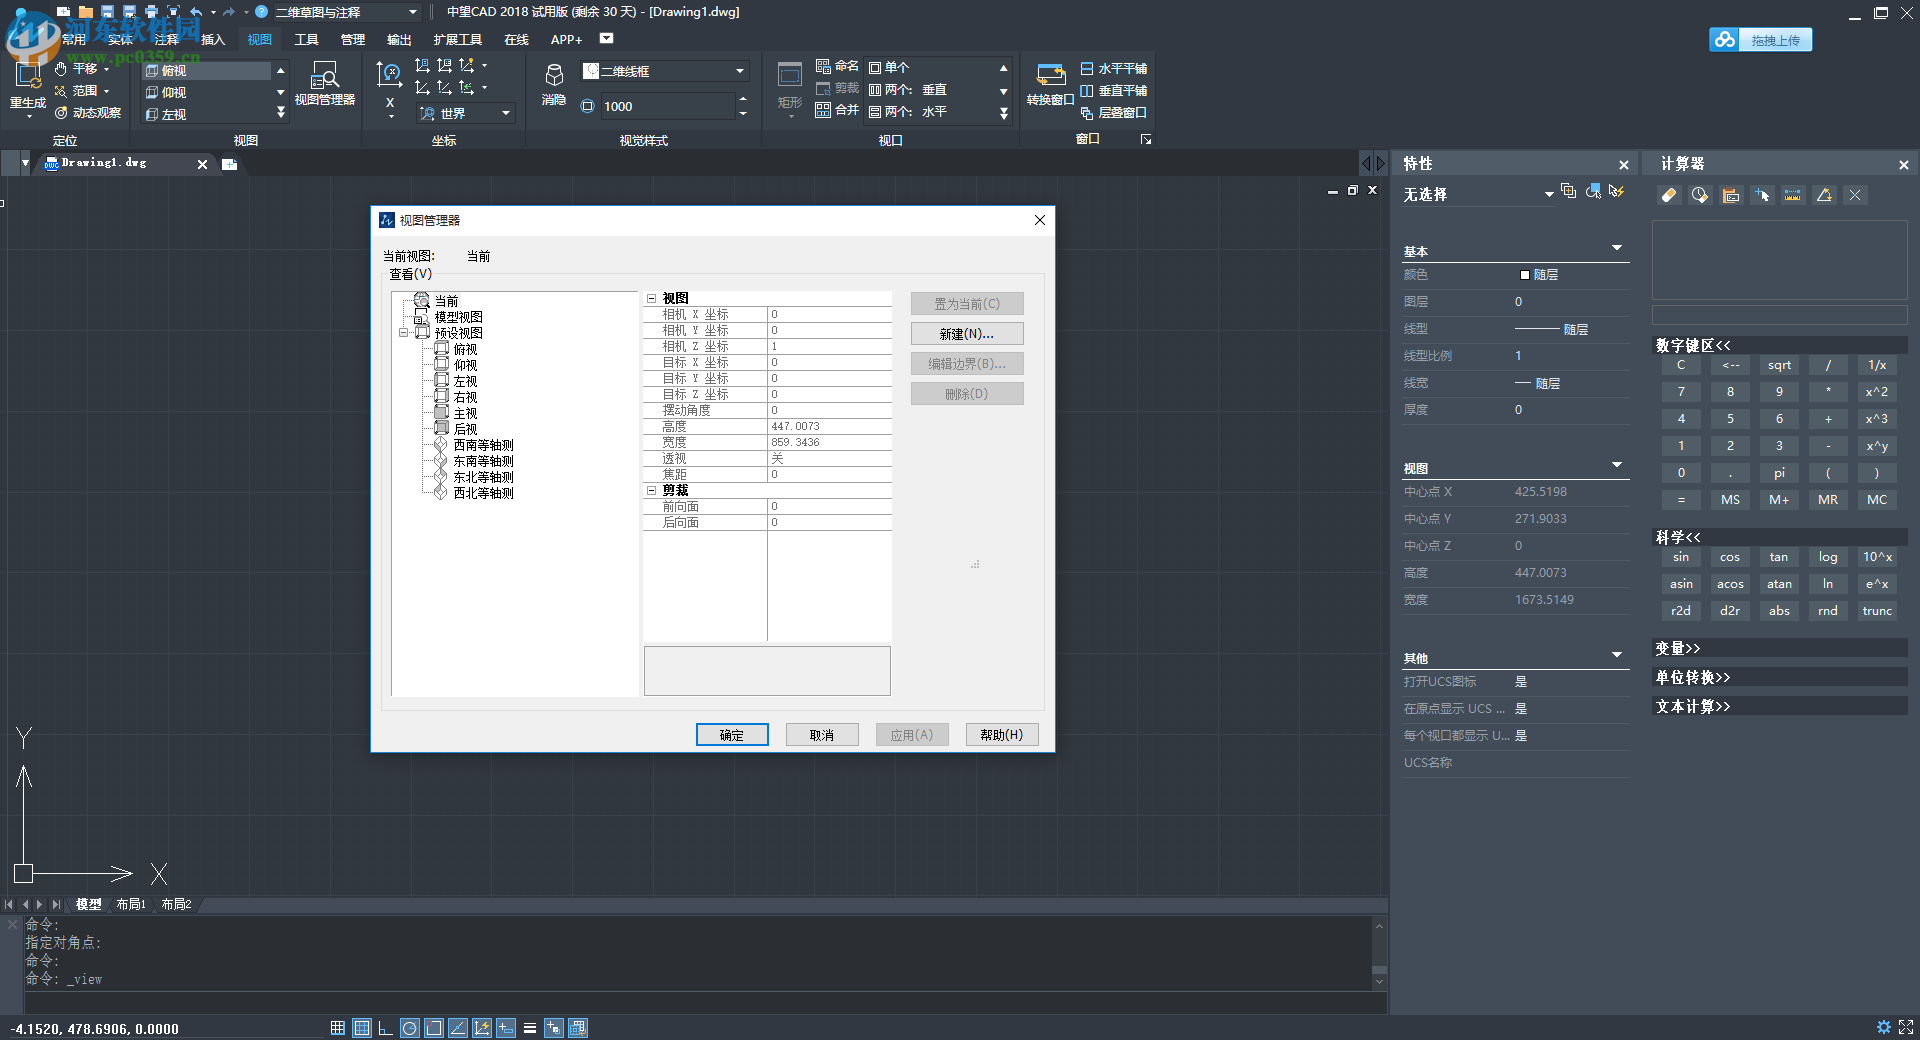Click 确定 button in view manager
The height and width of the screenshot is (1040, 1920).
(731, 735)
